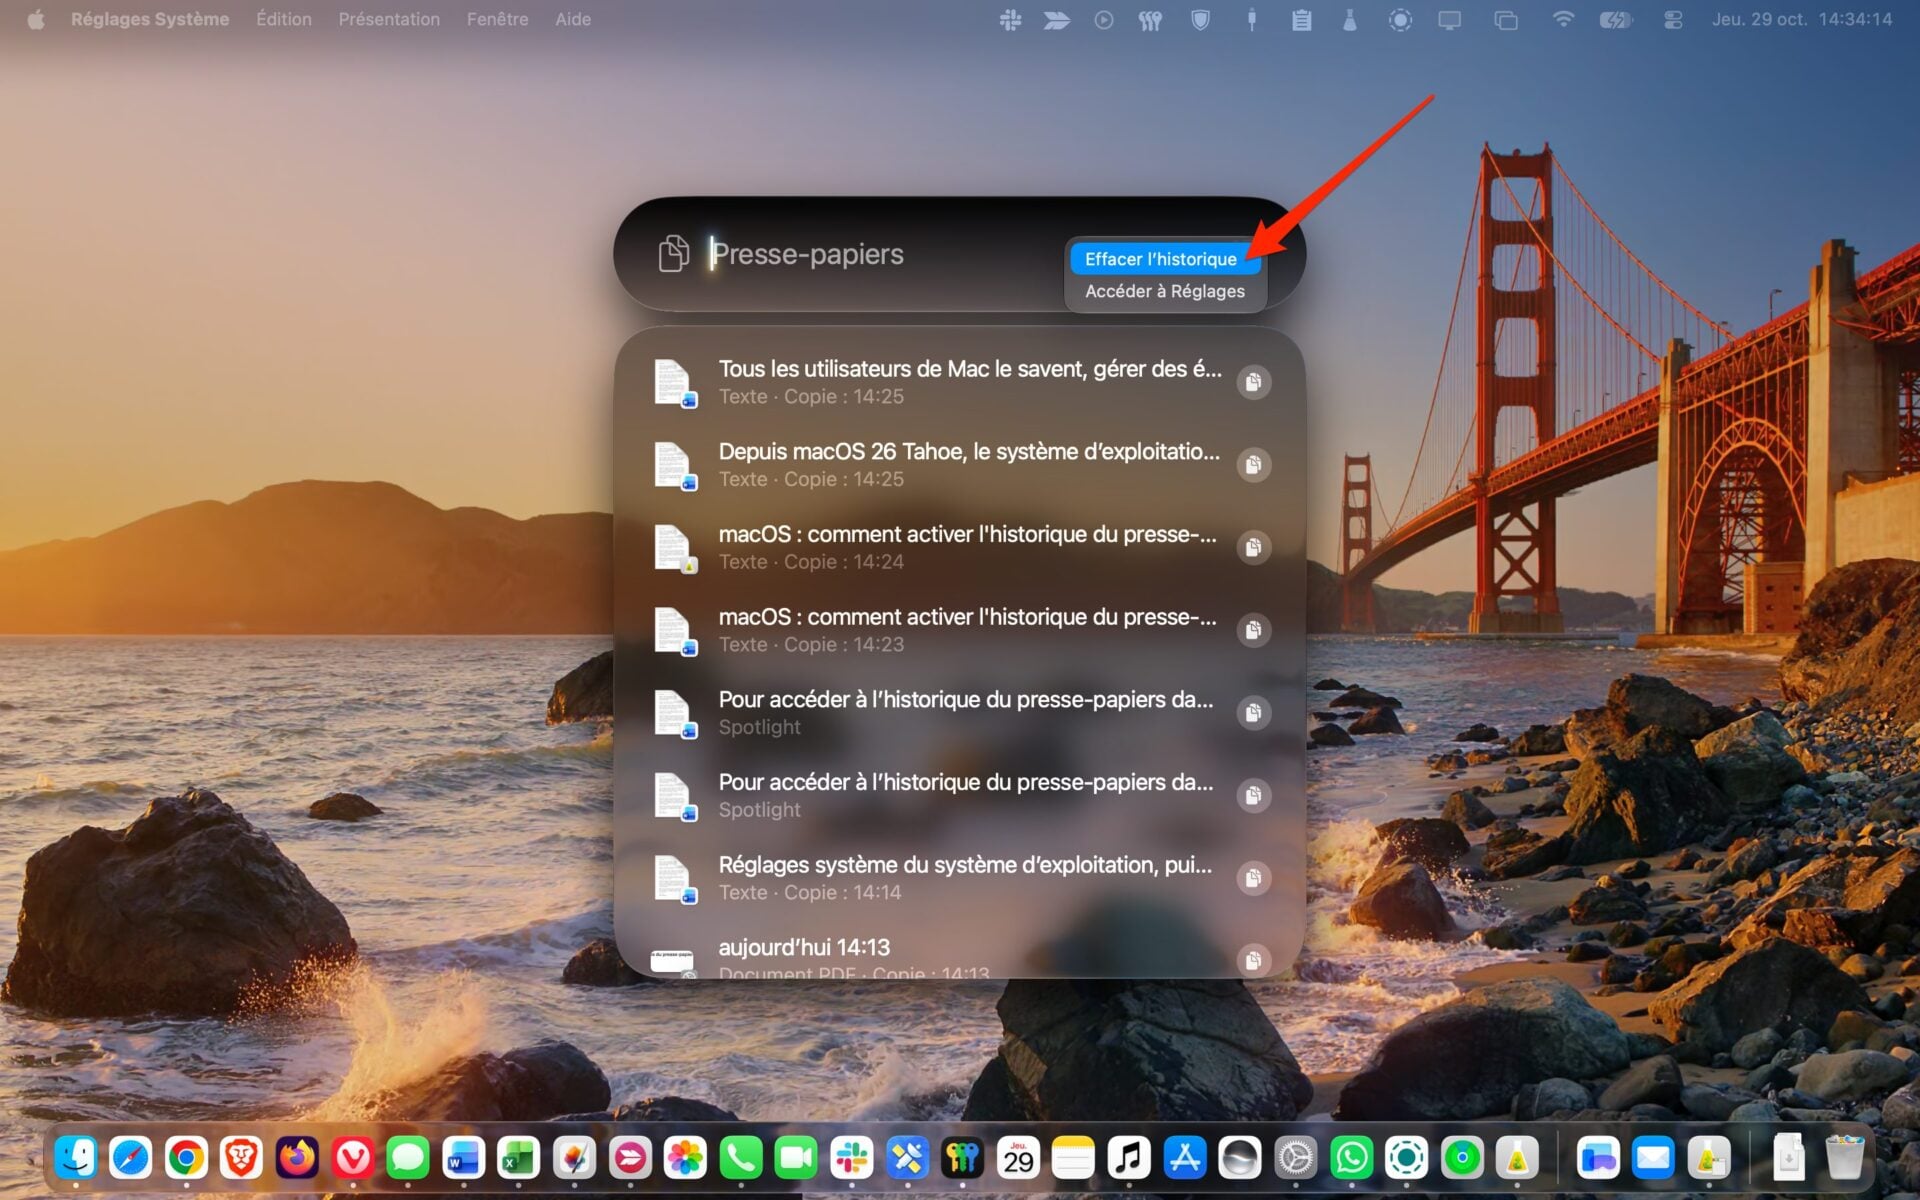Viewport: 1920px width, 1200px height.
Task: Open Vivaldi from the Dock
Action: pyautogui.click(x=352, y=1158)
